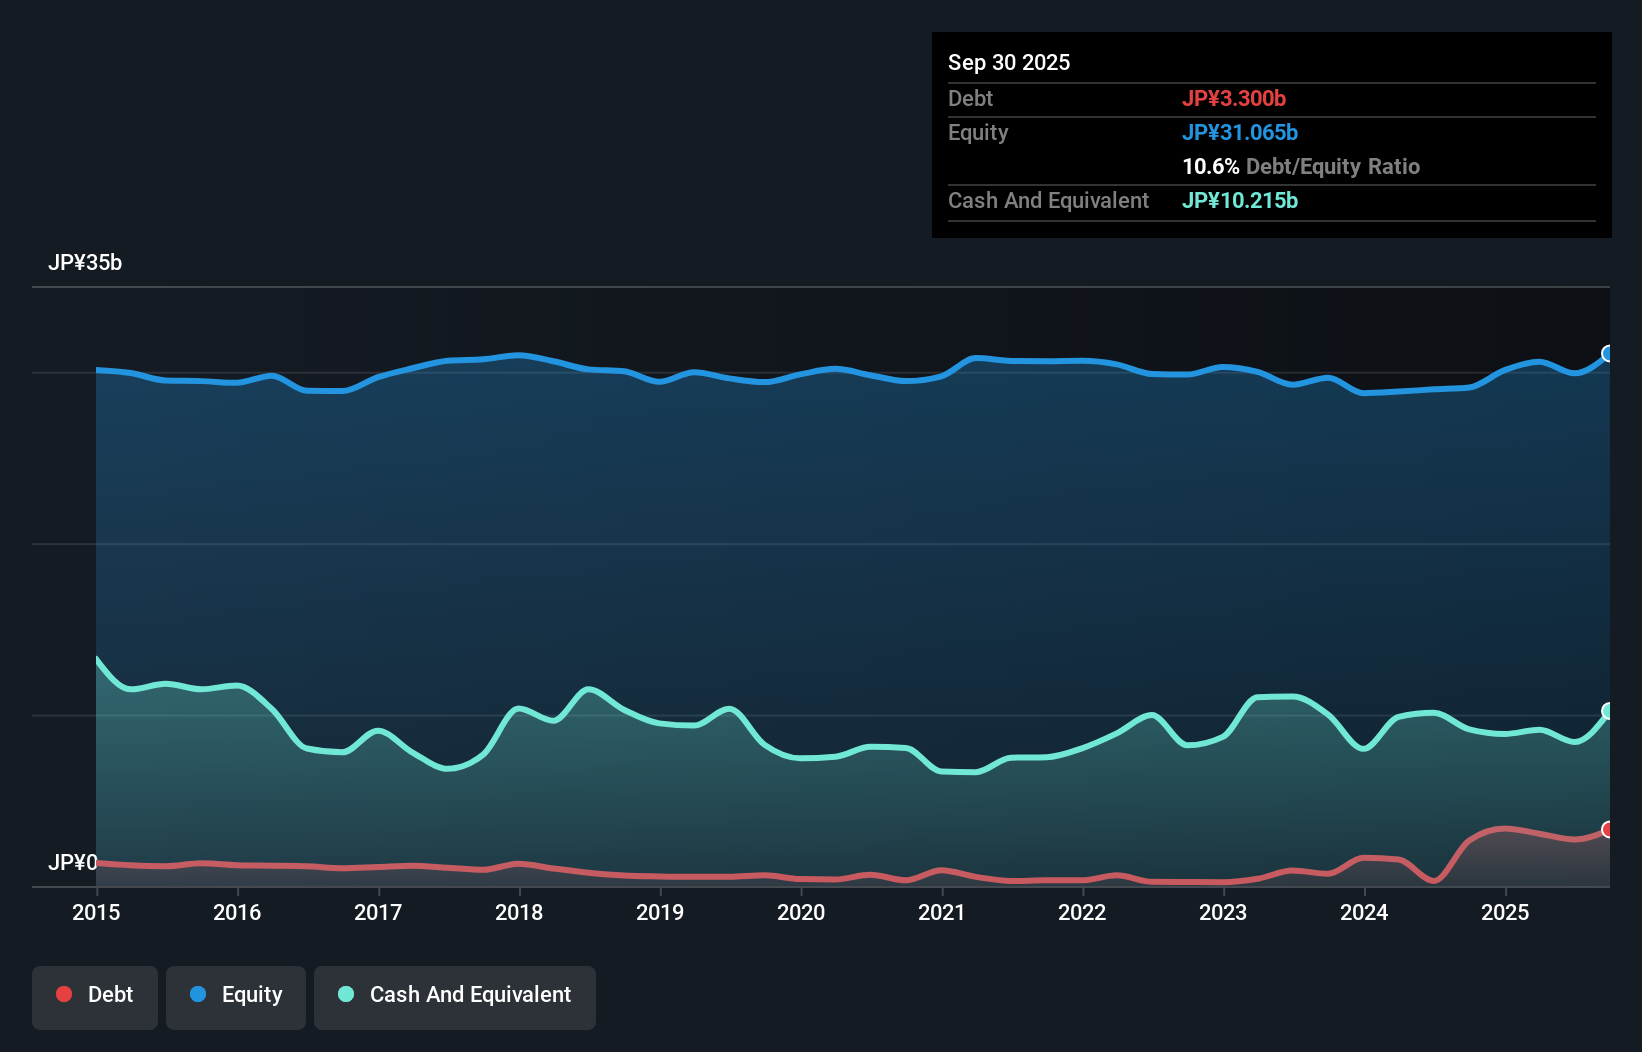Click the Cash And Equivalent tooltip label

click(x=1048, y=200)
